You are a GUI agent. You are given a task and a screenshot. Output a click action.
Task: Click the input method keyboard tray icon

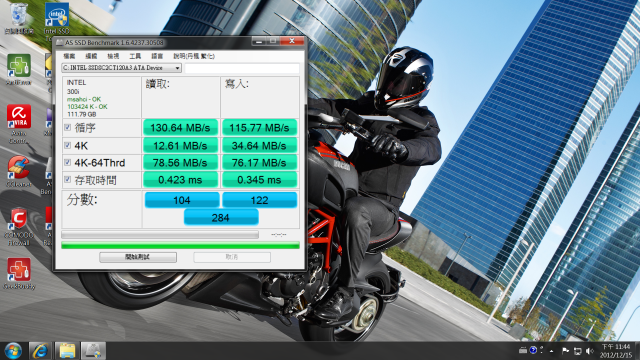(x=523, y=350)
